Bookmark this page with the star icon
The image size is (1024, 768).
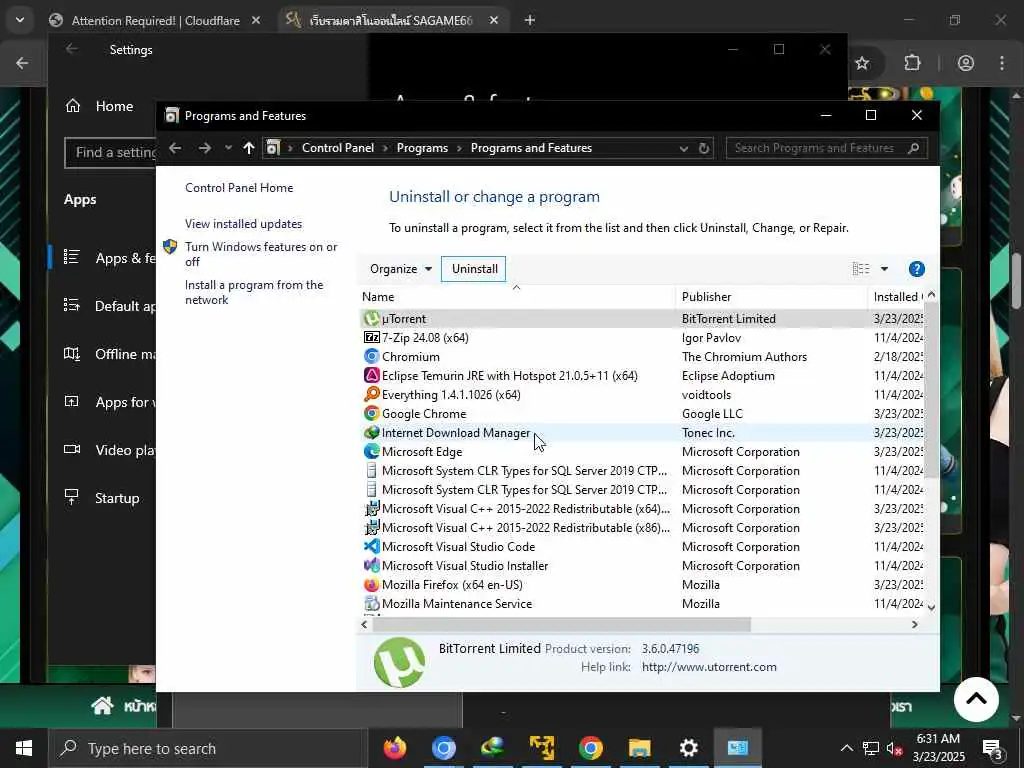coord(862,63)
